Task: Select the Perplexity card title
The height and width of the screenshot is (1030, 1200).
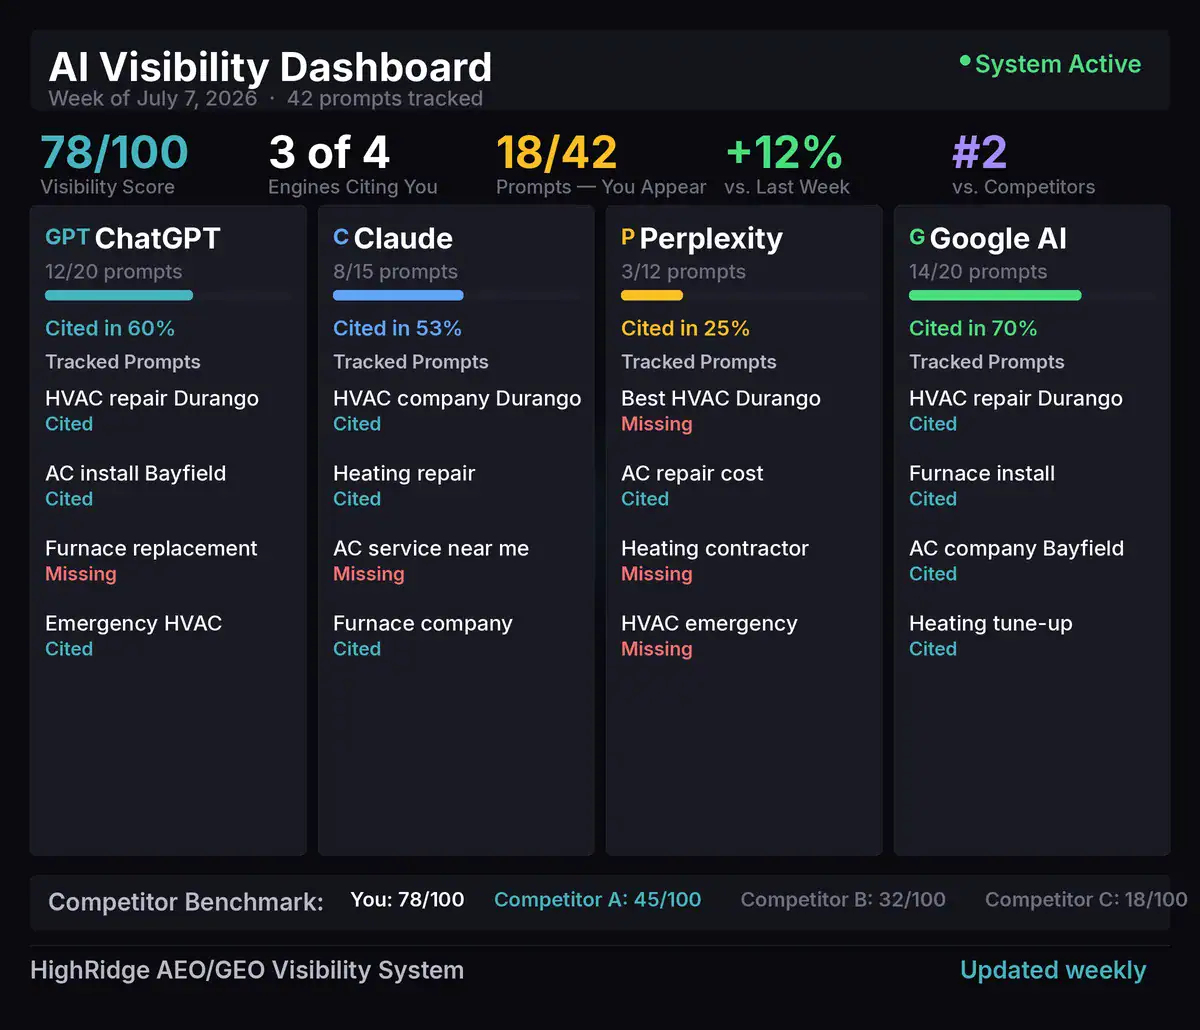Action: (711, 238)
